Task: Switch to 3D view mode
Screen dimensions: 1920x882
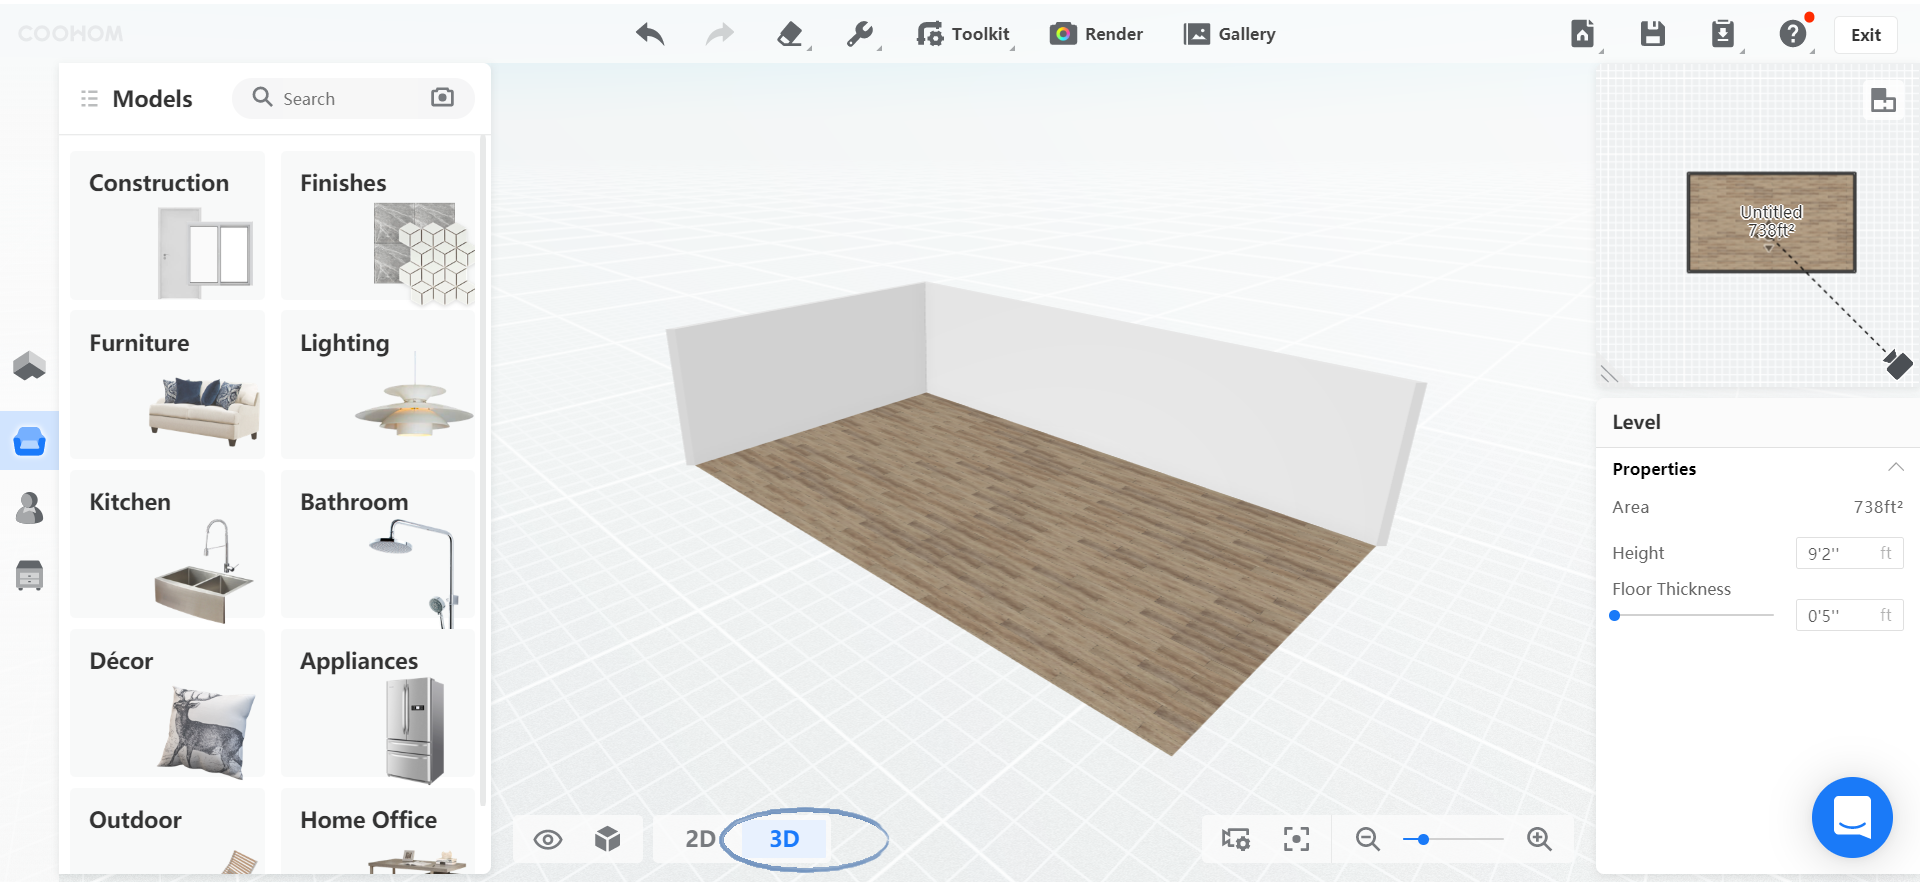Action: tap(784, 839)
